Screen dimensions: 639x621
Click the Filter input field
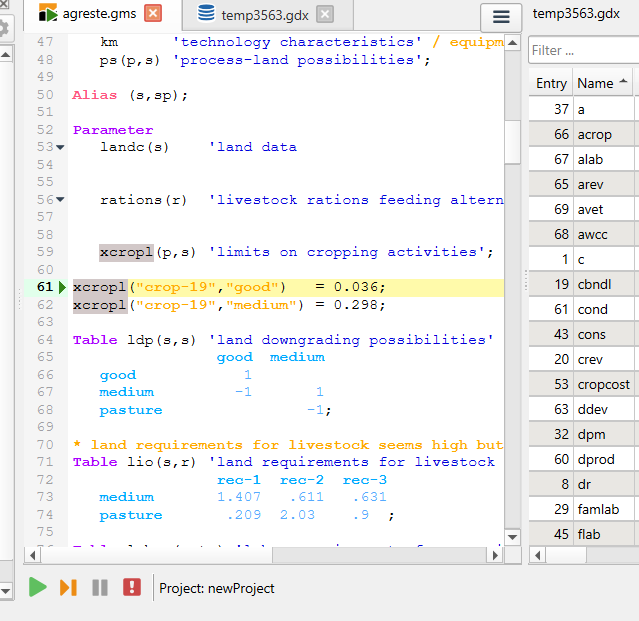[x=583, y=50]
